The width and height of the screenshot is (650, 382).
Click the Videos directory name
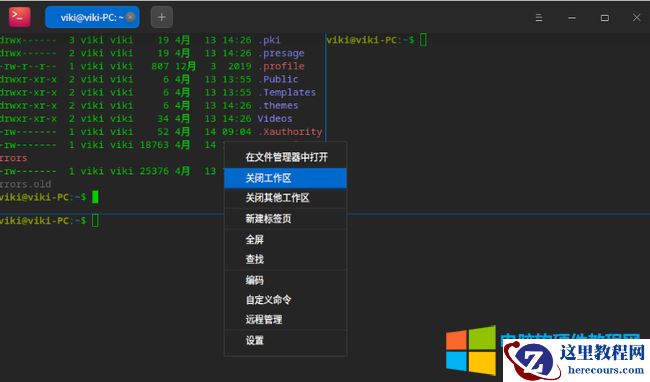pyautogui.click(x=275, y=118)
